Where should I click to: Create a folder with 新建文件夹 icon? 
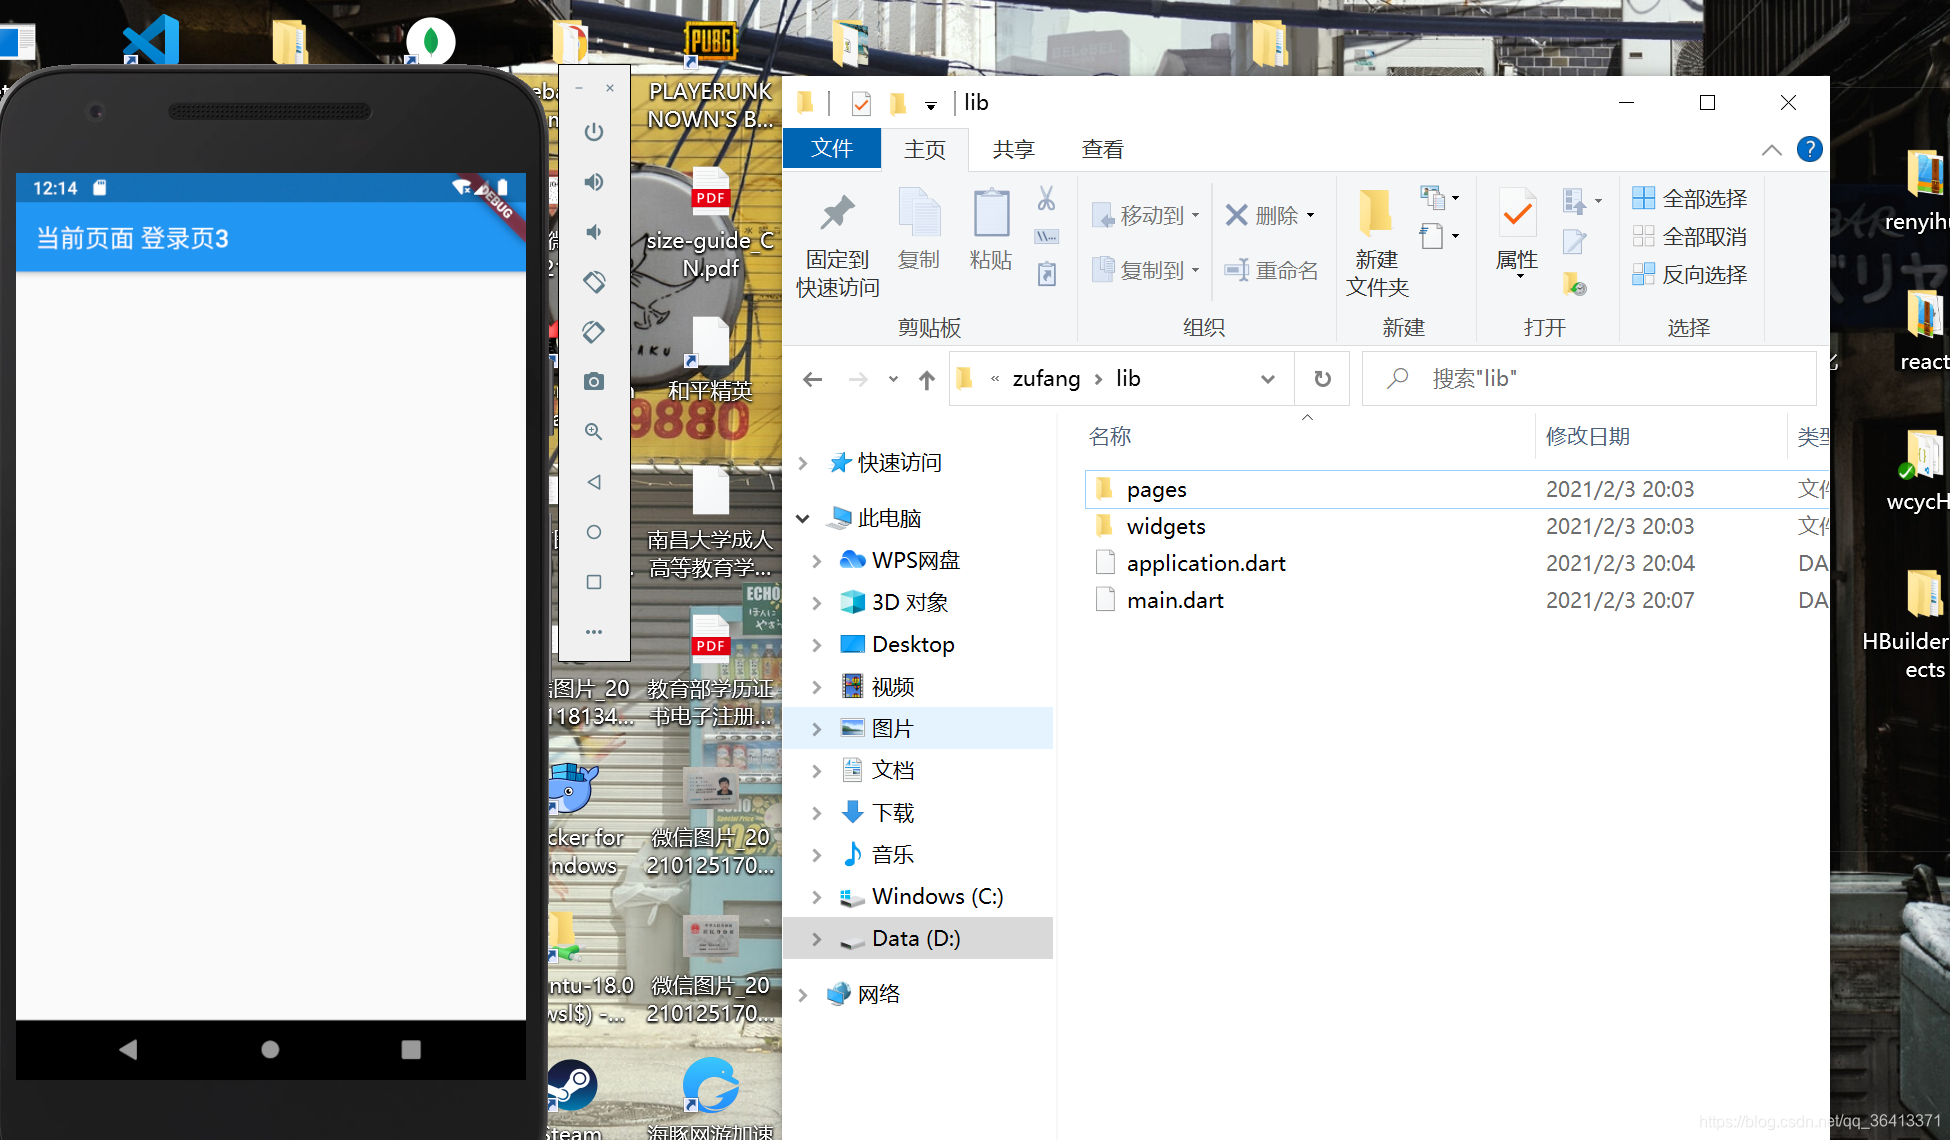(x=1376, y=240)
